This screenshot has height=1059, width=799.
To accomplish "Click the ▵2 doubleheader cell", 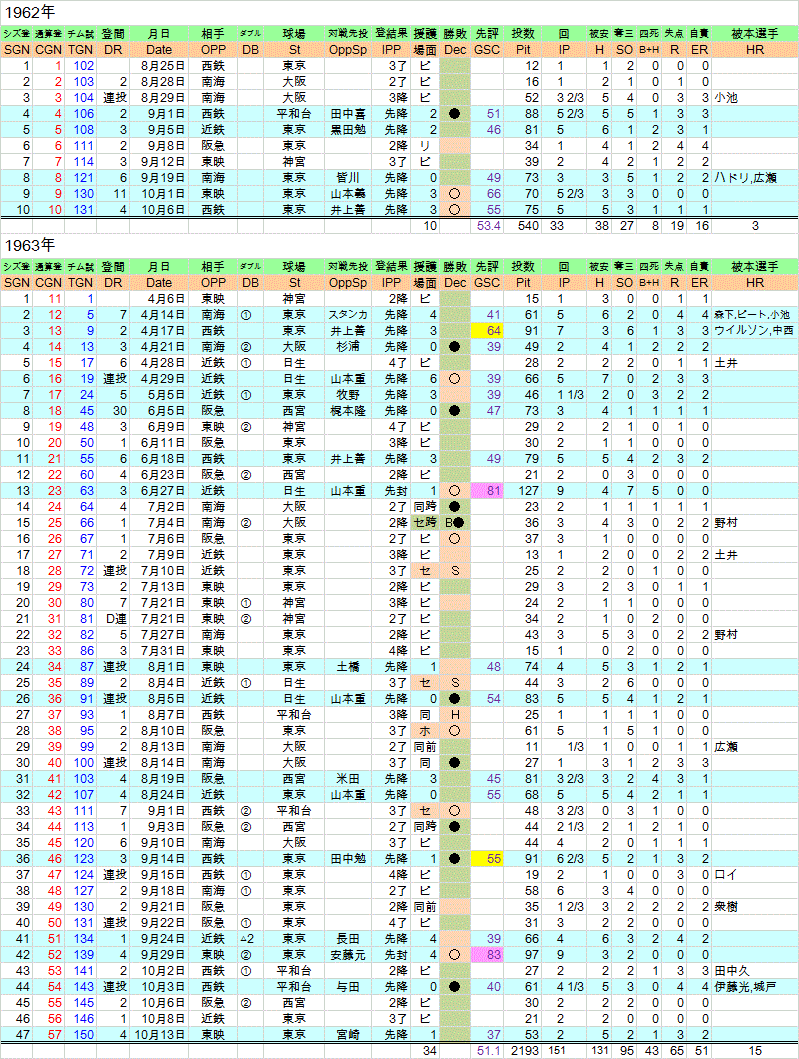I will click(x=247, y=939).
